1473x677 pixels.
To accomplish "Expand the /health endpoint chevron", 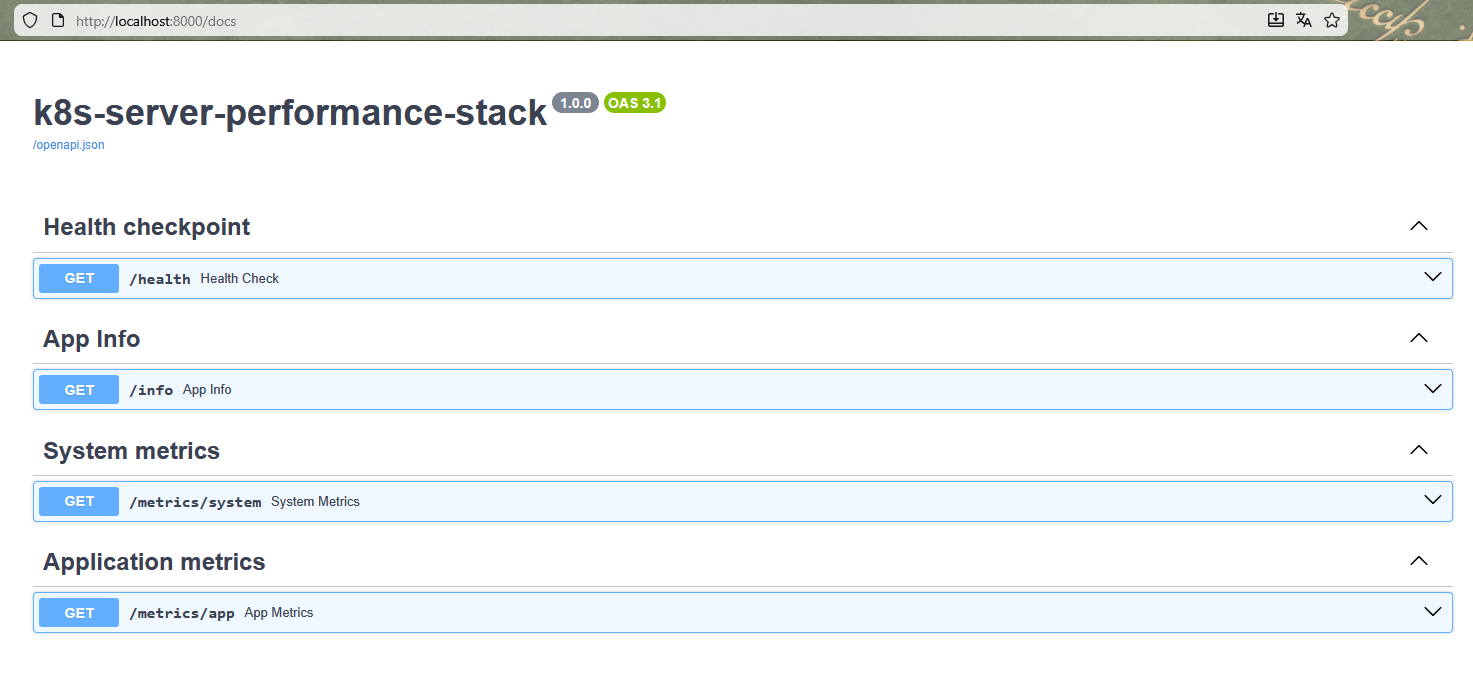I will click(x=1432, y=278).
